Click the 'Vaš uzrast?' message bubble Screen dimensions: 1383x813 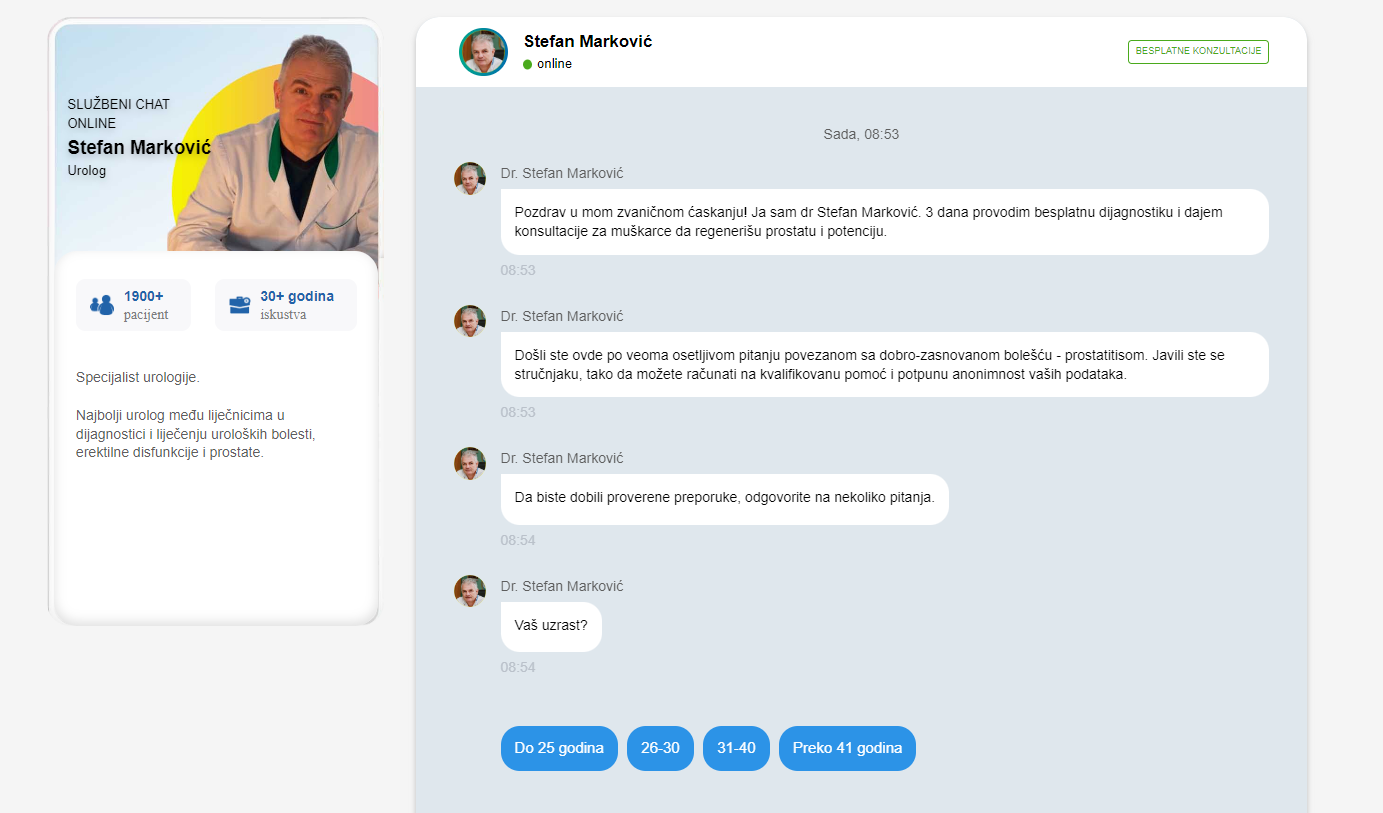[551, 627]
